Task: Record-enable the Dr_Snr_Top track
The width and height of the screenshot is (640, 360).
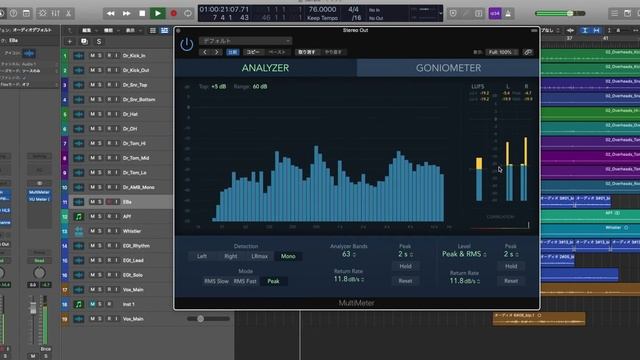Action: coord(109,85)
